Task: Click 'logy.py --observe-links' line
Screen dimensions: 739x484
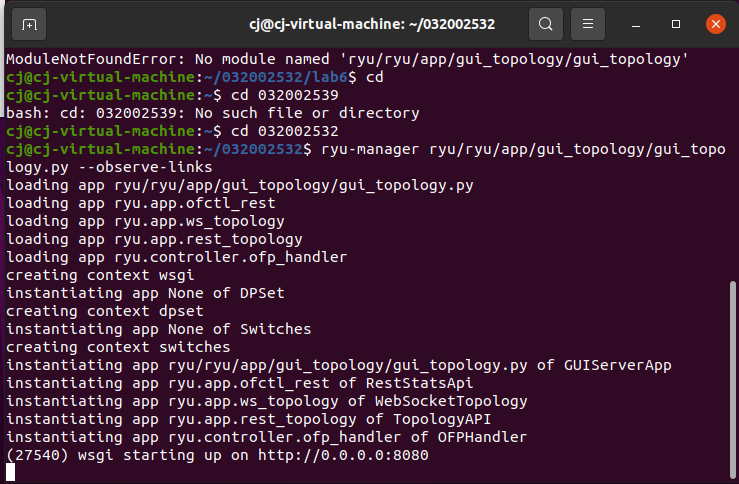Action: (x=109, y=167)
